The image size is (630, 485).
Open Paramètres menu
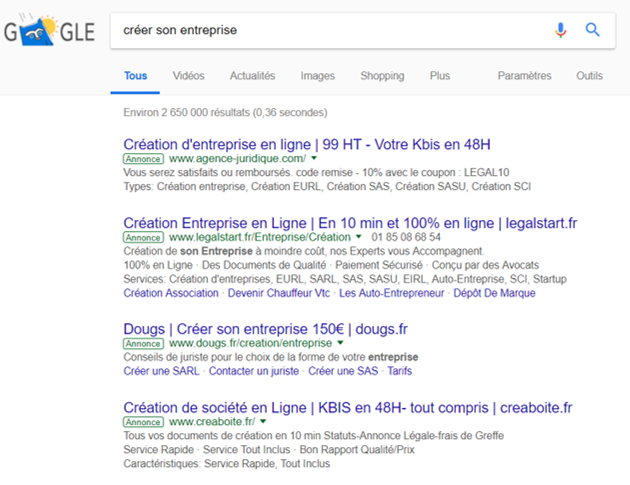click(x=524, y=76)
